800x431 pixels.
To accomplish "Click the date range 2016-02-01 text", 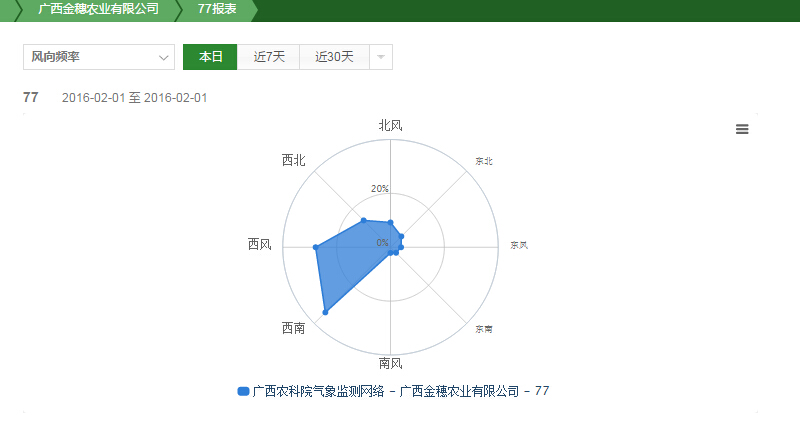I will click(x=134, y=98).
